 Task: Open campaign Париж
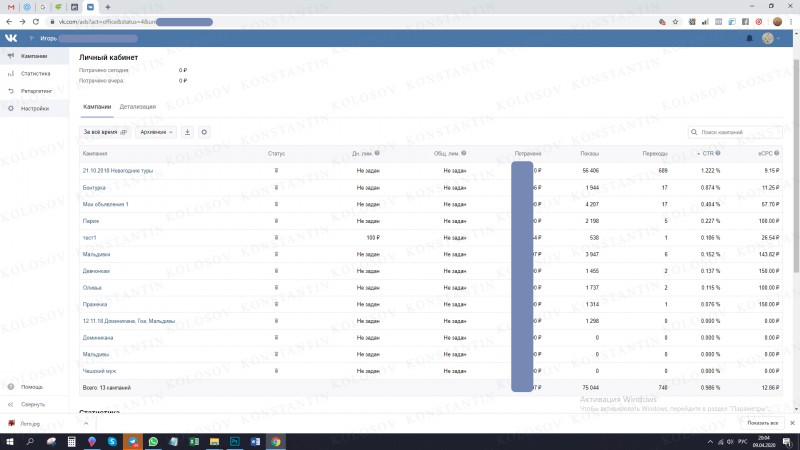91,221
